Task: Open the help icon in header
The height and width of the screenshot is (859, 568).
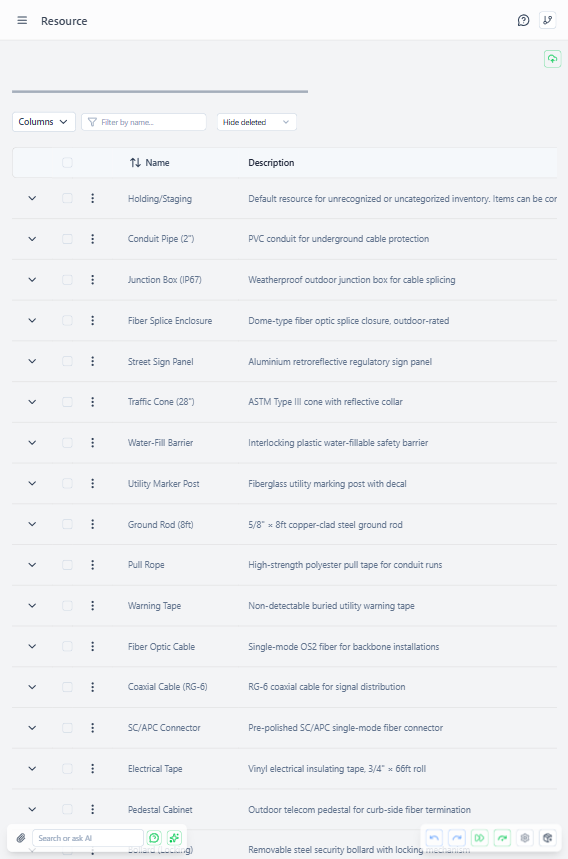Action: 524,20
